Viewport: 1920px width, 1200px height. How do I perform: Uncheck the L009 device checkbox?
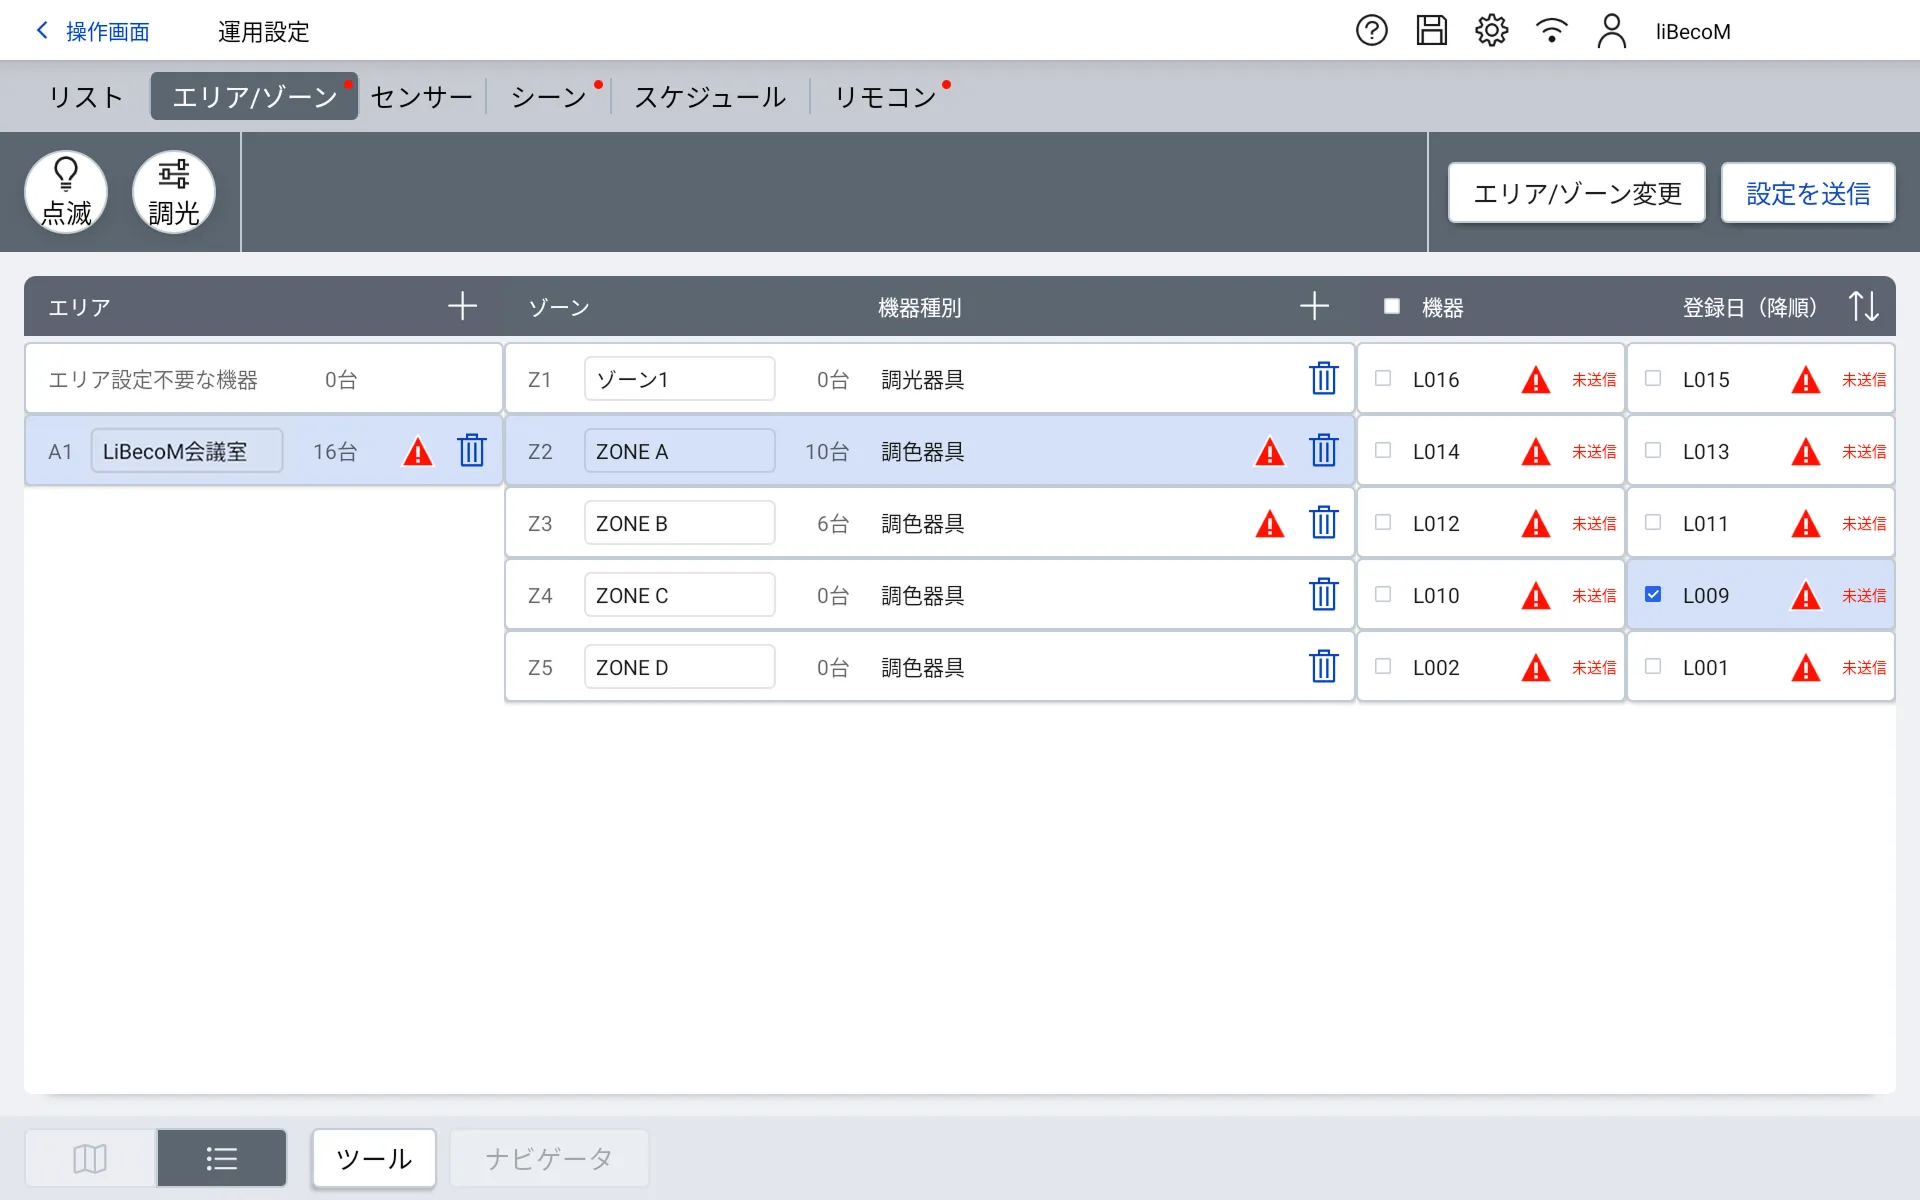click(x=1653, y=594)
